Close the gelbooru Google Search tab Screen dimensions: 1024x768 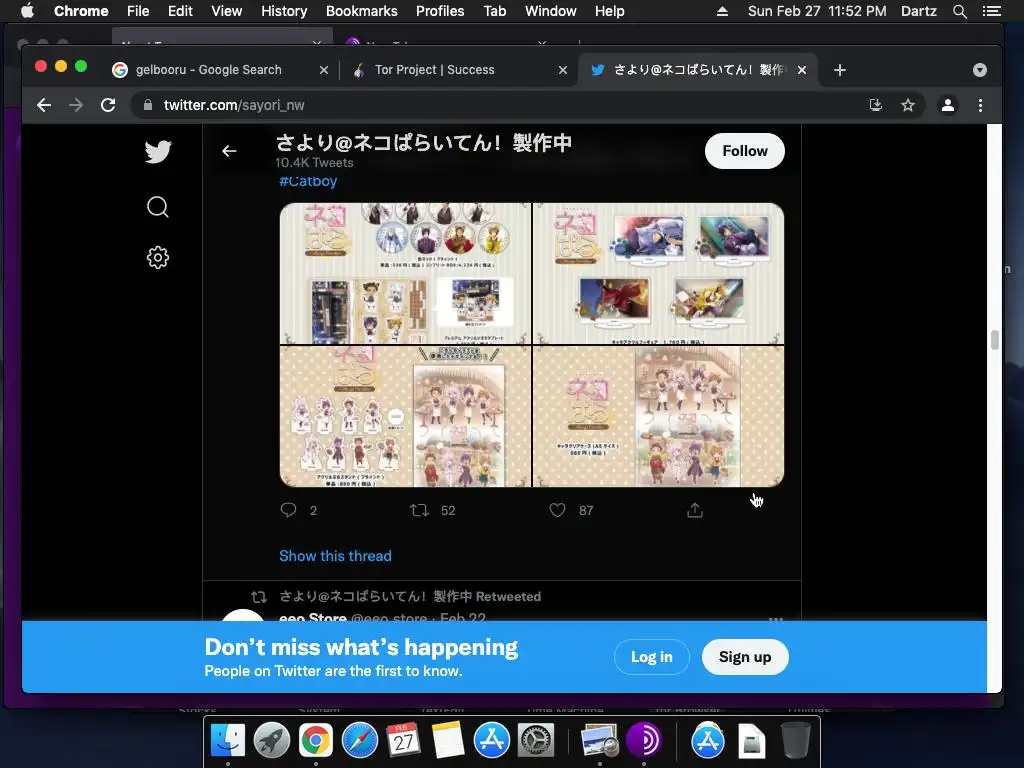[324, 70]
